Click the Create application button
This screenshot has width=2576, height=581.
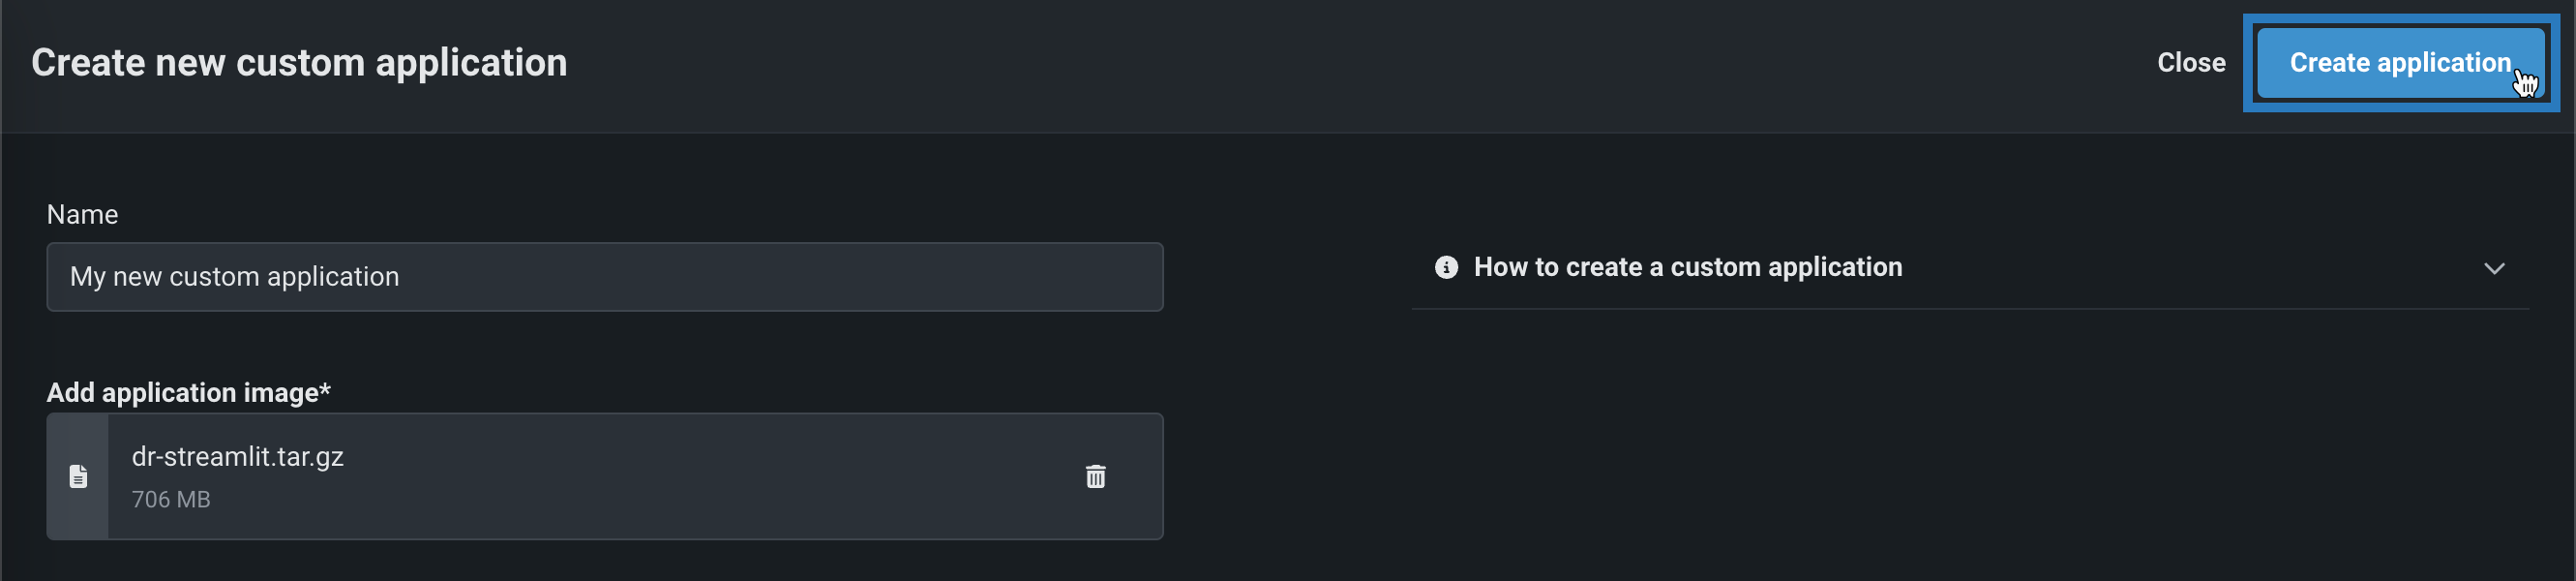(2399, 63)
